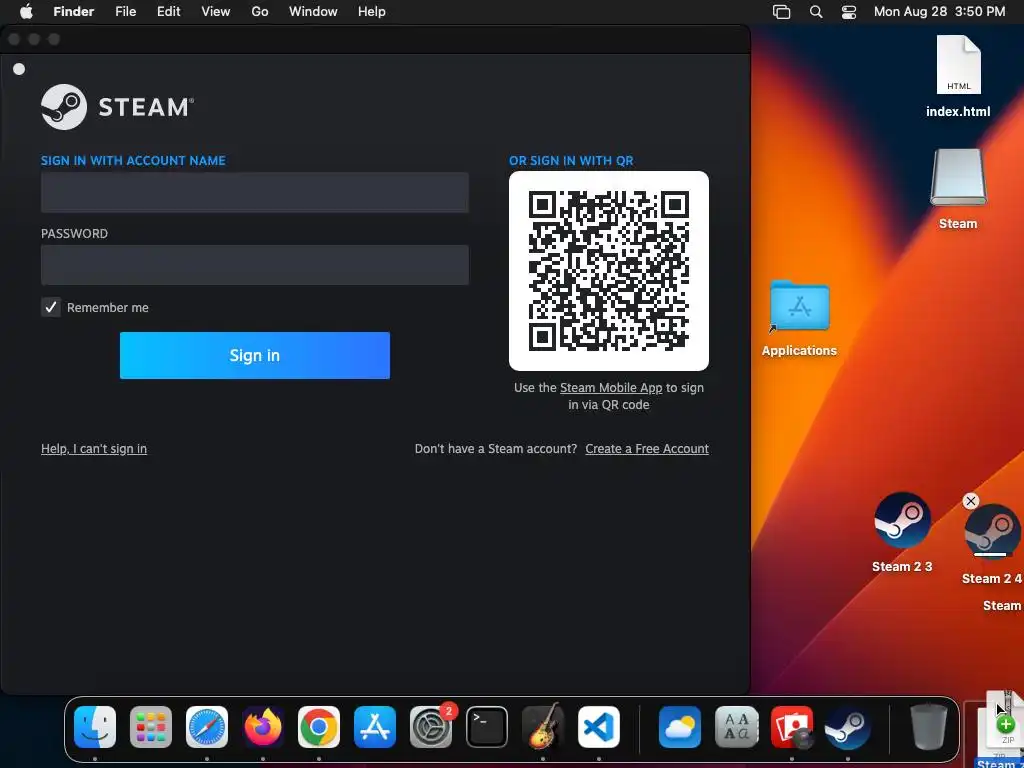This screenshot has height=768, width=1024.
Task: Open the Window menu
Action: 313,11
